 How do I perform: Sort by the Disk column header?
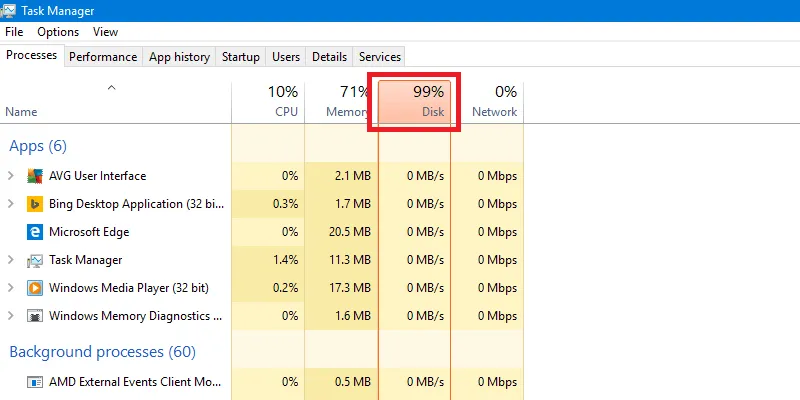414,103
